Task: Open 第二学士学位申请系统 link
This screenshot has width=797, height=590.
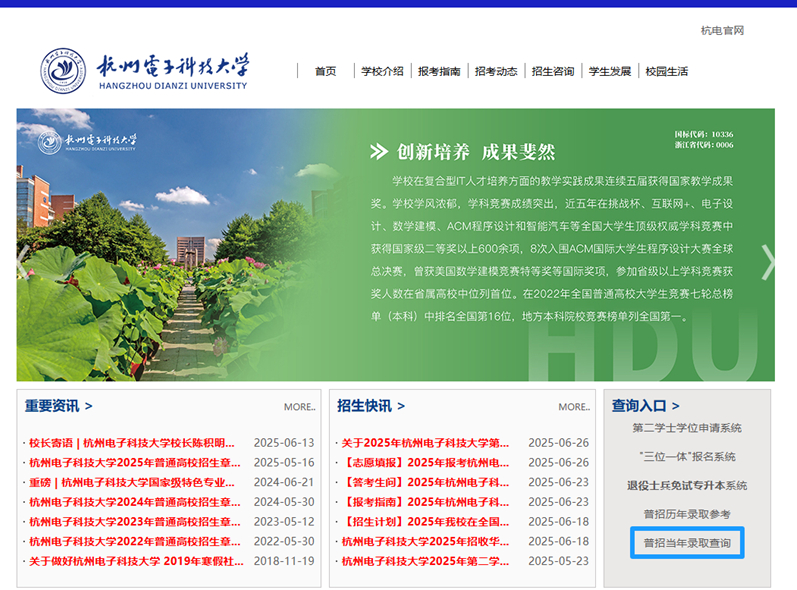Action: (687, 428)
